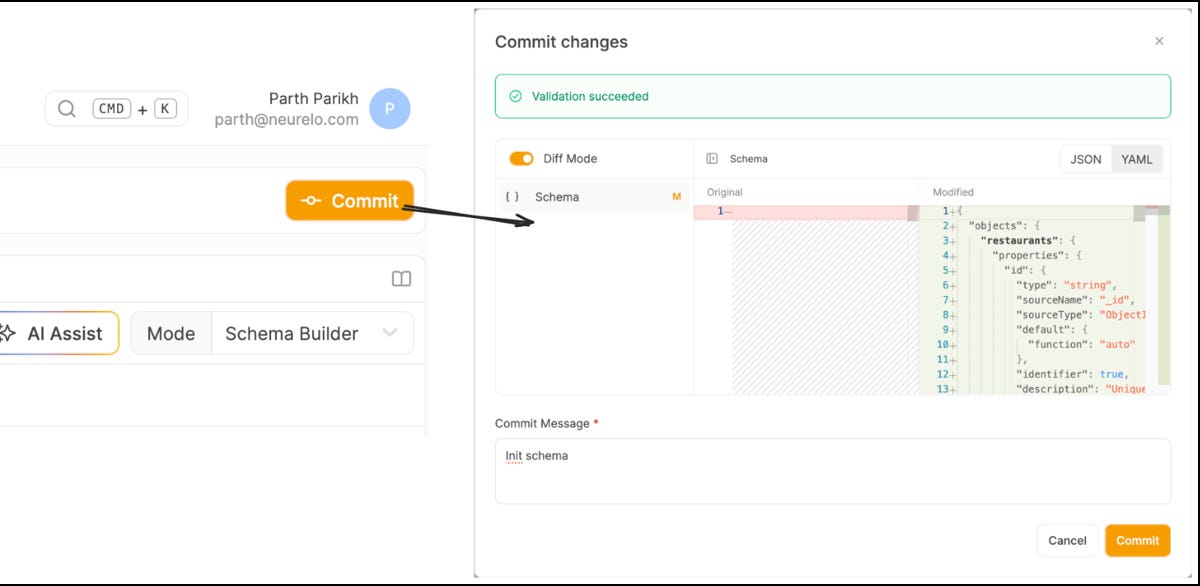Switch to the YAML tab
1200x586 pixels.
(1138, 158)
